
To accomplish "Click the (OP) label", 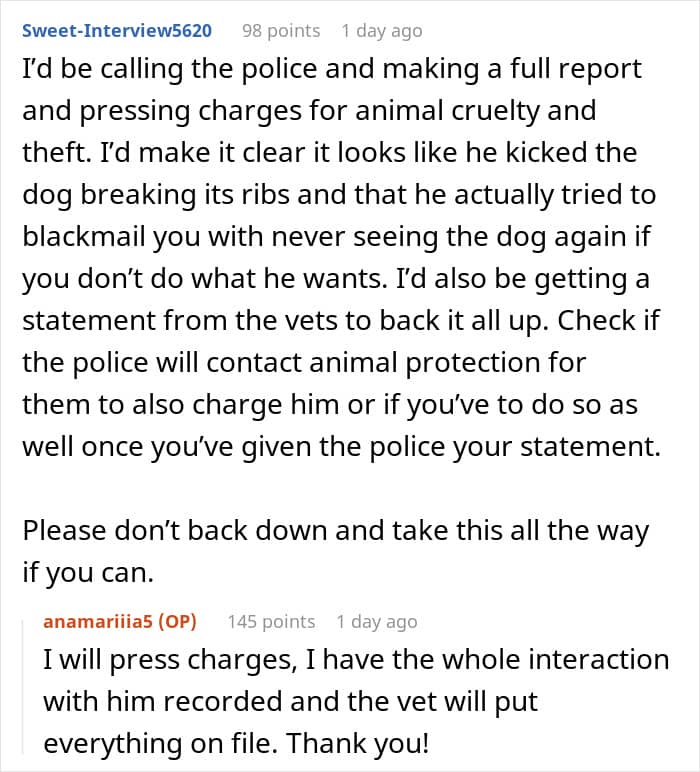I will [176, 621].
